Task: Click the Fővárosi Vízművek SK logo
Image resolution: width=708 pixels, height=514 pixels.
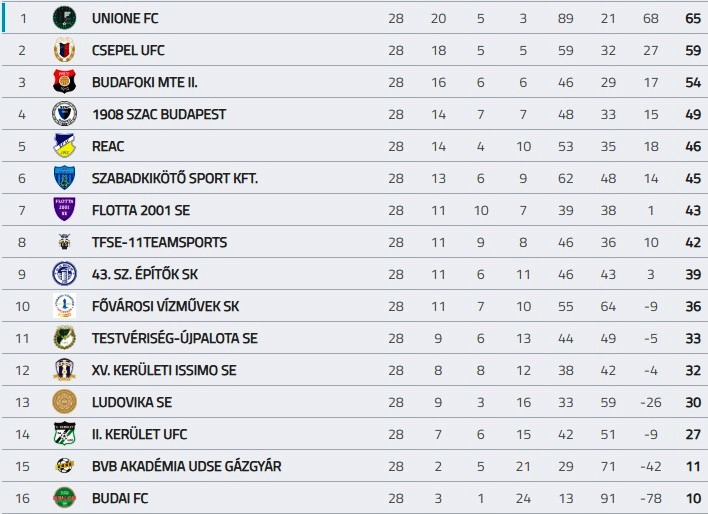Action: tap(64, 306)
